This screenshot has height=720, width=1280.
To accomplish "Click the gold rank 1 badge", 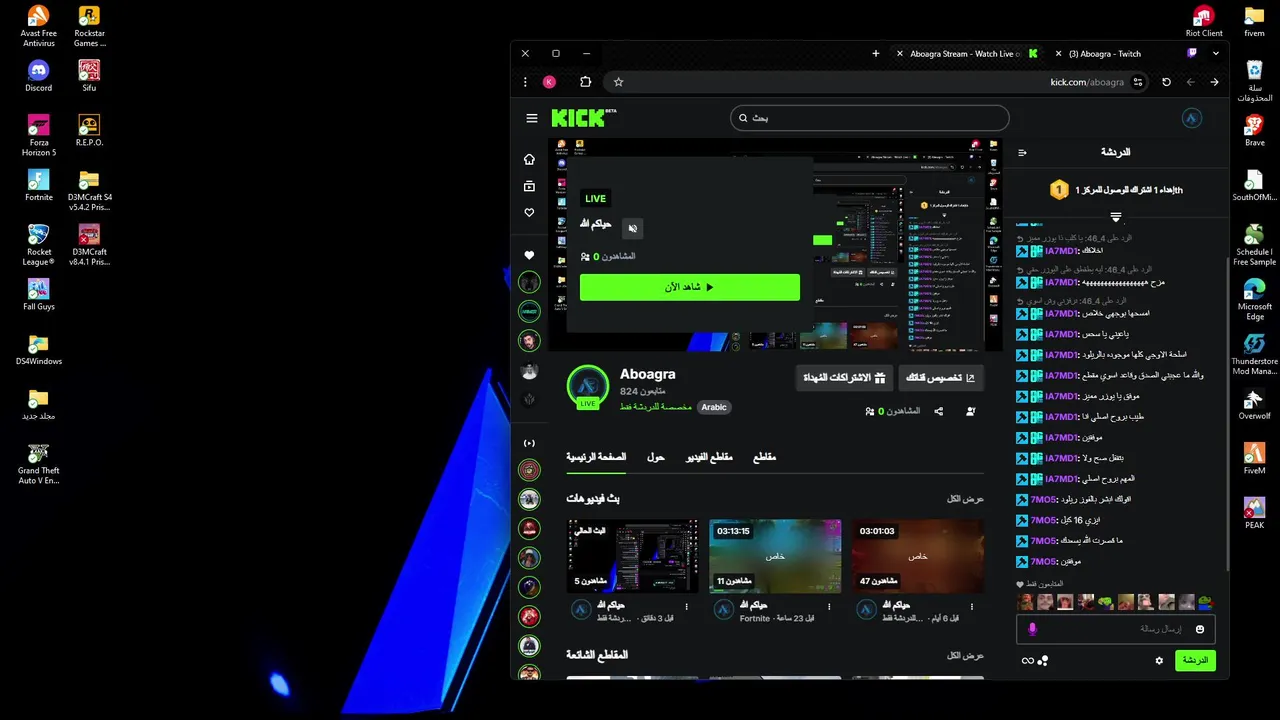I will coord(1059,190).
